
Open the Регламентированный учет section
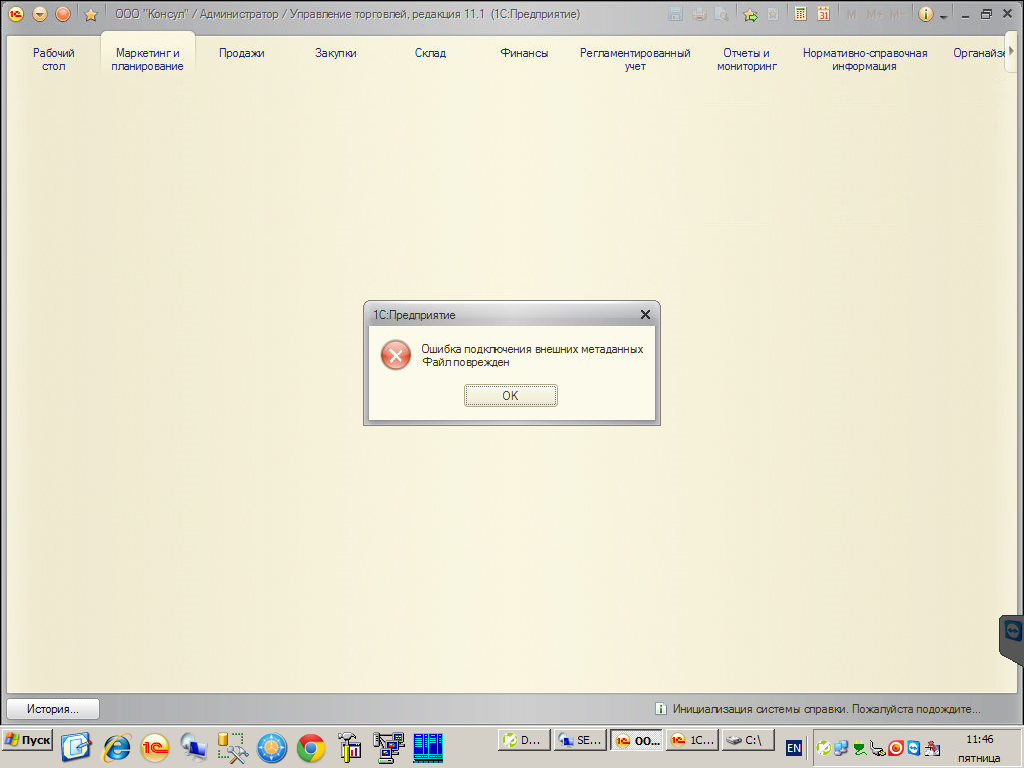tap(635, 59)
